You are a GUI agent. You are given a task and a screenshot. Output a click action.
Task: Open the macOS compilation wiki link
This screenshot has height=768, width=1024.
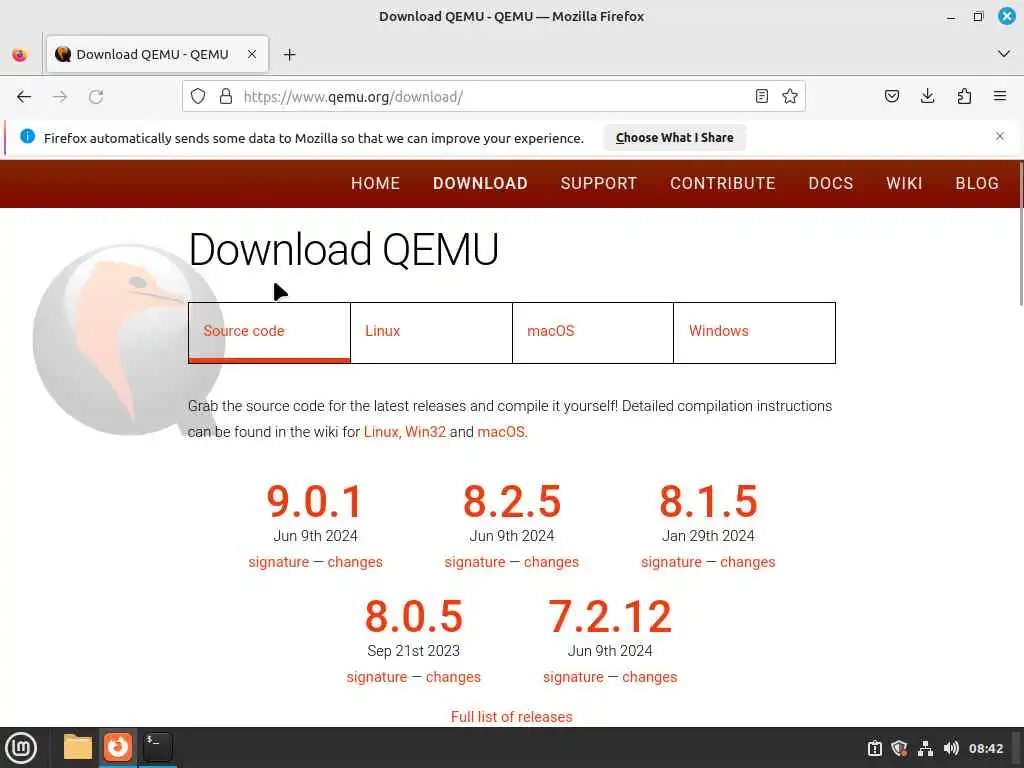pyautogui.click(x=501, y=432)
